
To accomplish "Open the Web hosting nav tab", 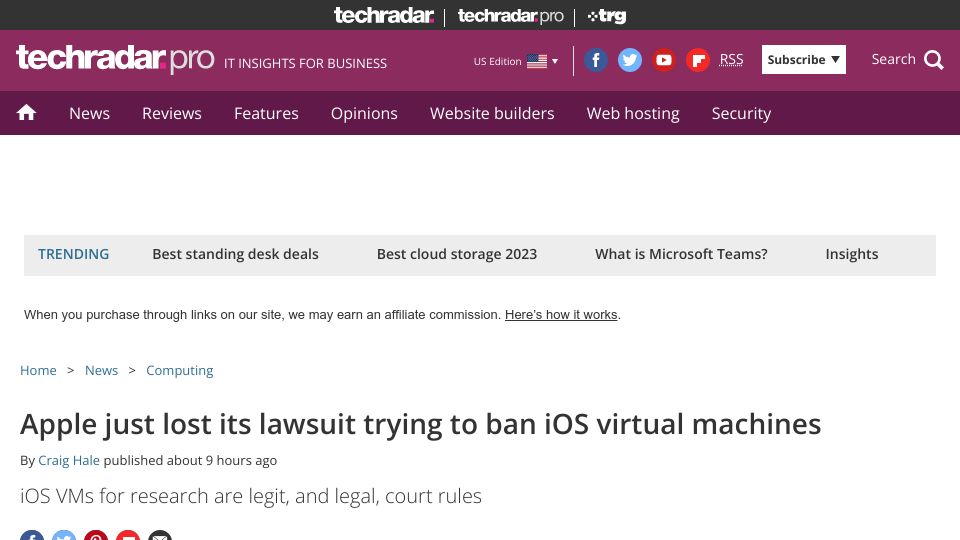I will (x=633, y=113).
